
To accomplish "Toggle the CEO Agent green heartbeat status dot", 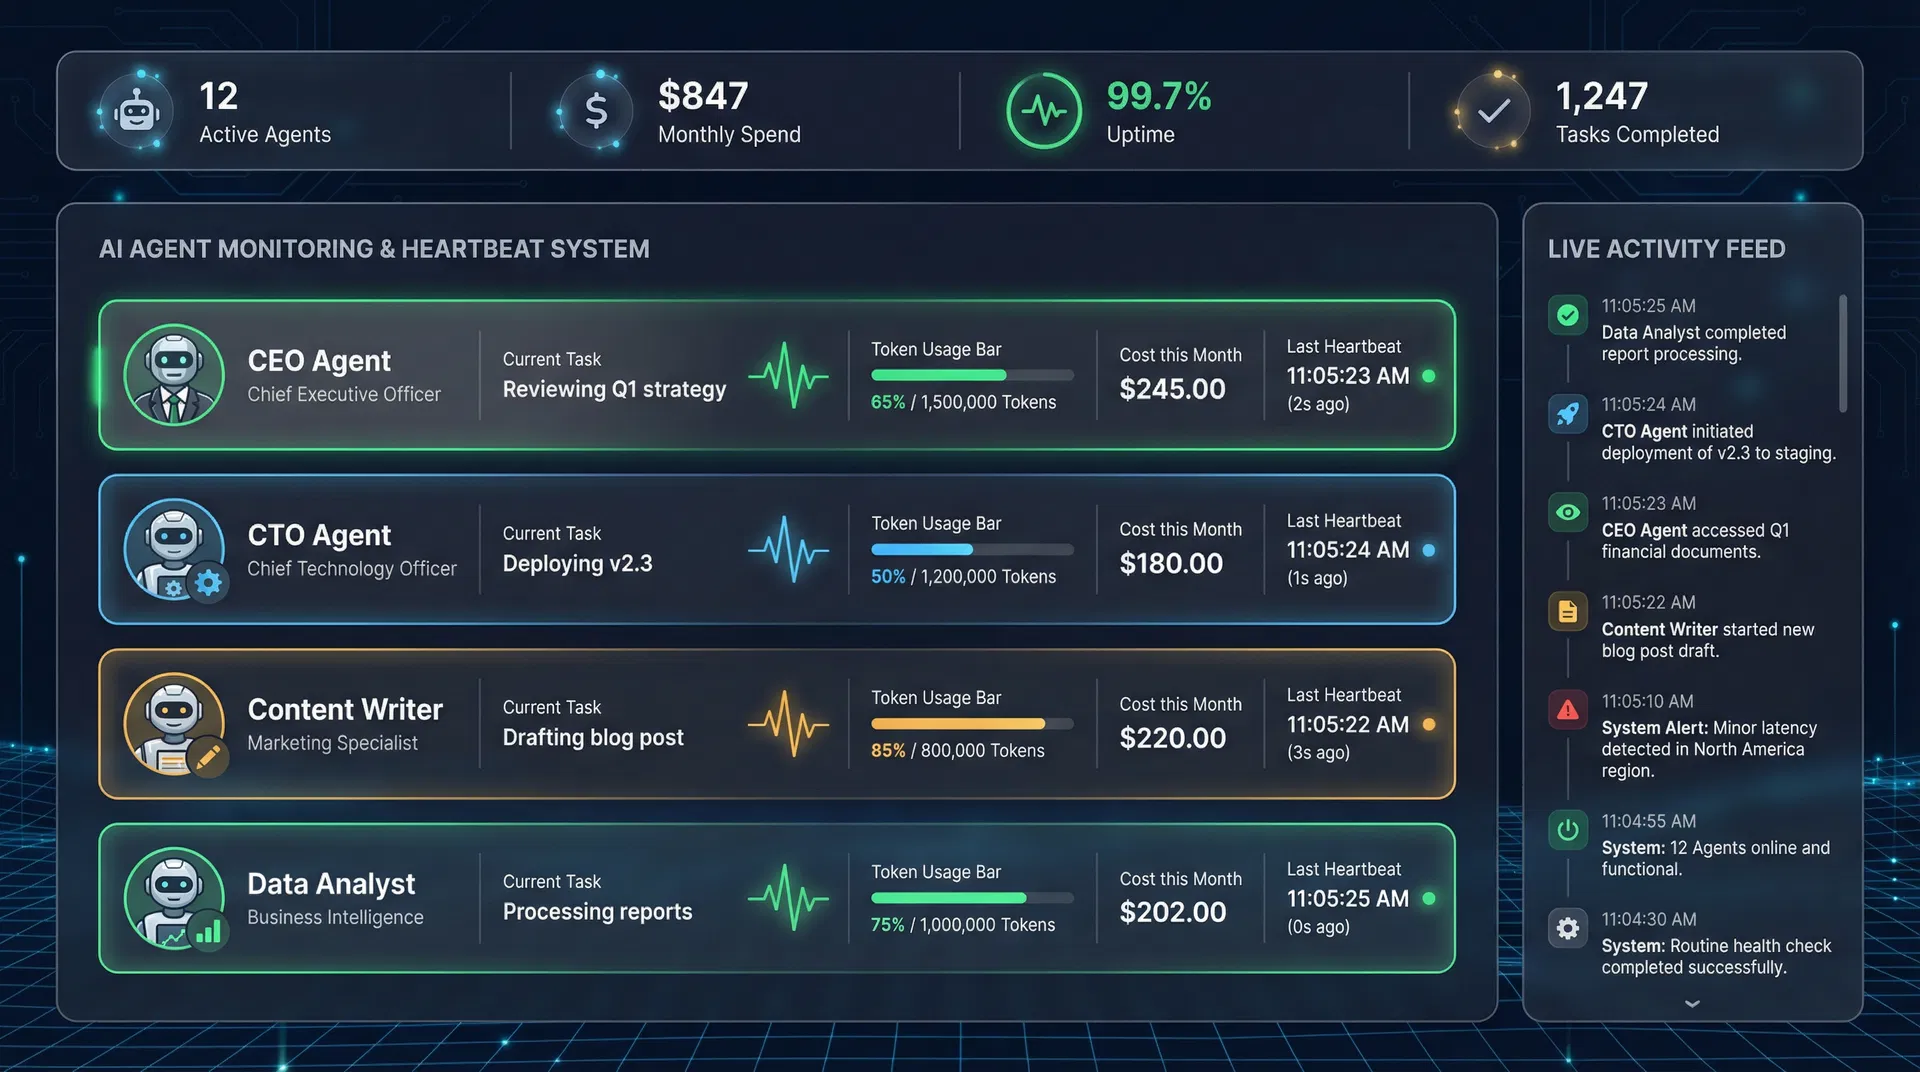I will tap(1429, 376).
